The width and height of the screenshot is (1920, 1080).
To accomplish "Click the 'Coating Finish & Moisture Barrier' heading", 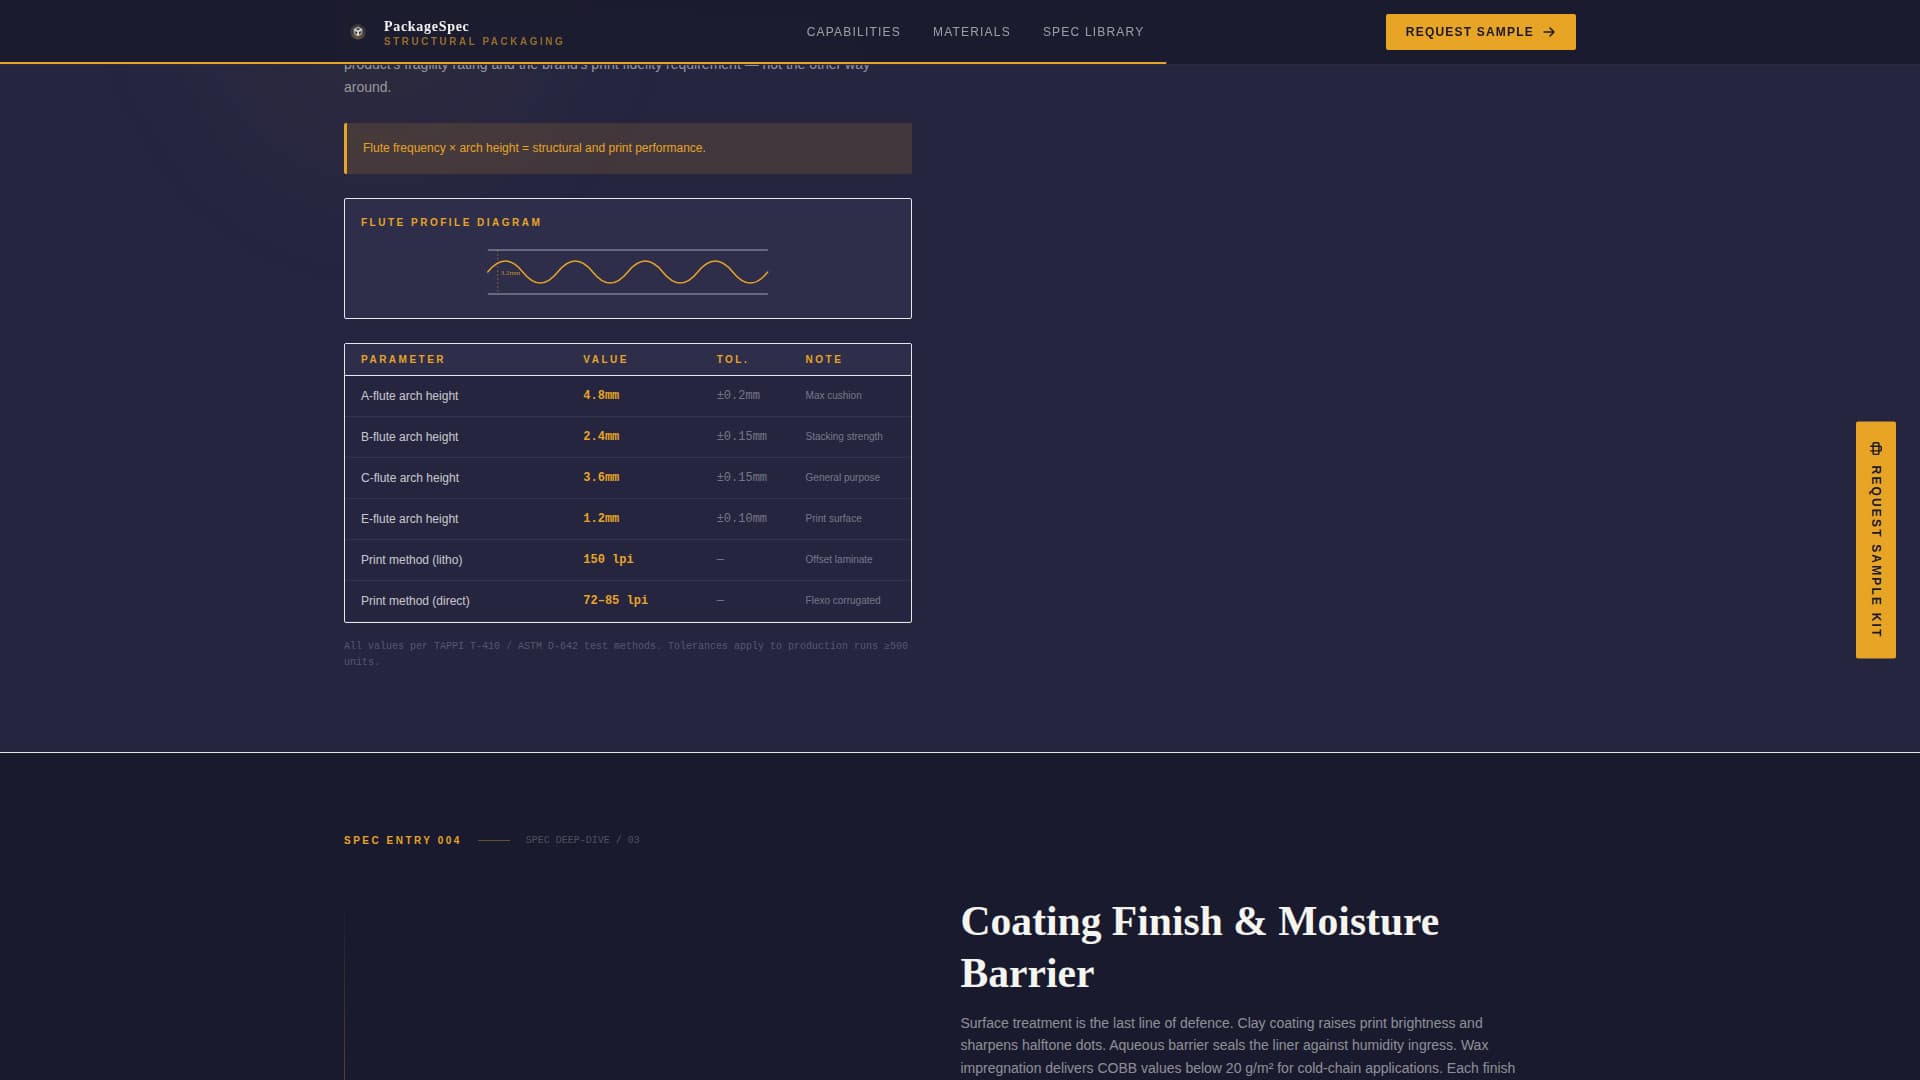I will [1199, 947].
